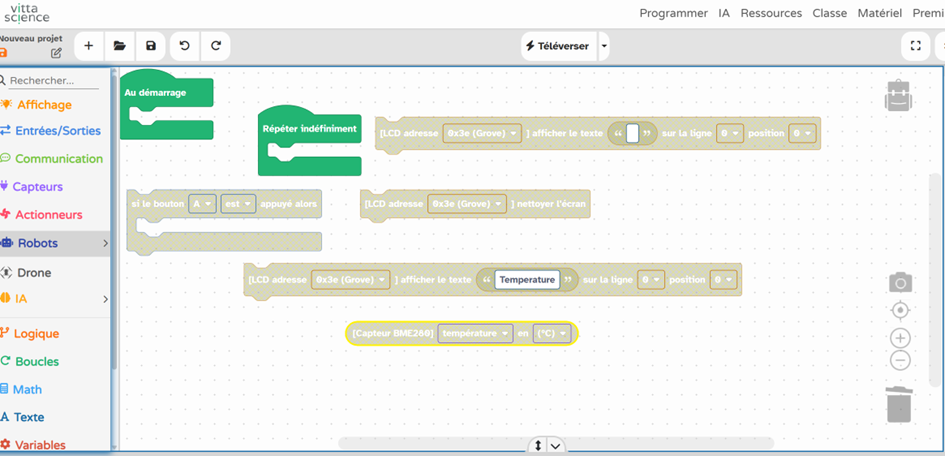945x456 pixels.
Task: Zoom in on the workspace
Action: [900, 338]
